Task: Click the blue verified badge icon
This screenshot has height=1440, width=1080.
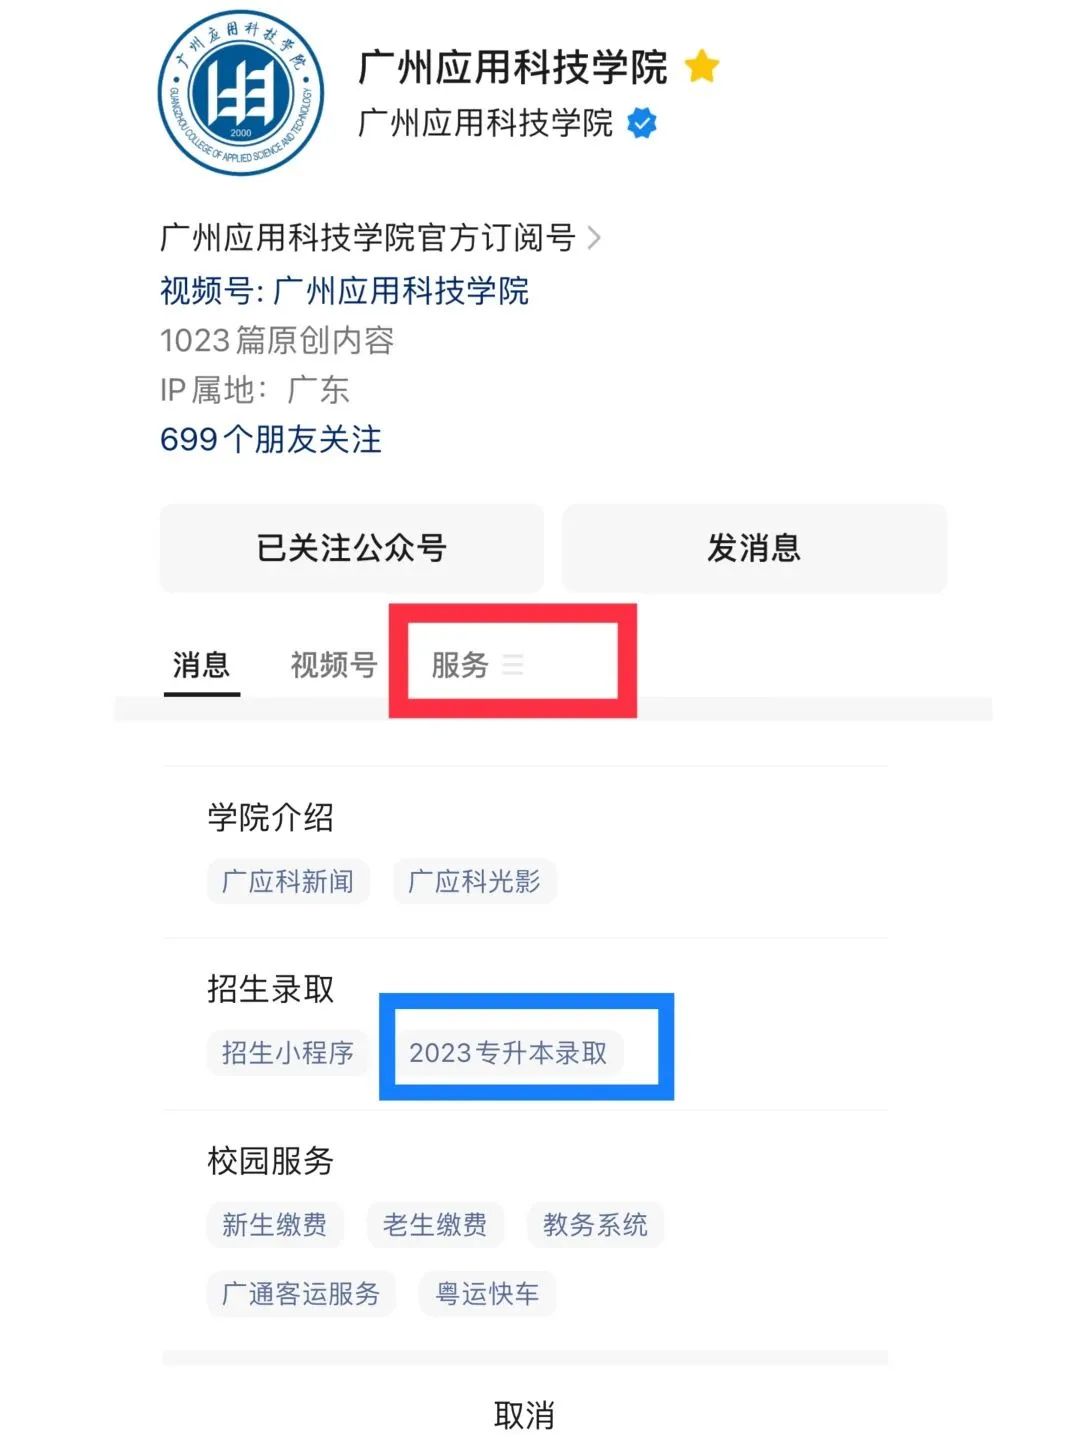Action: 640,124
